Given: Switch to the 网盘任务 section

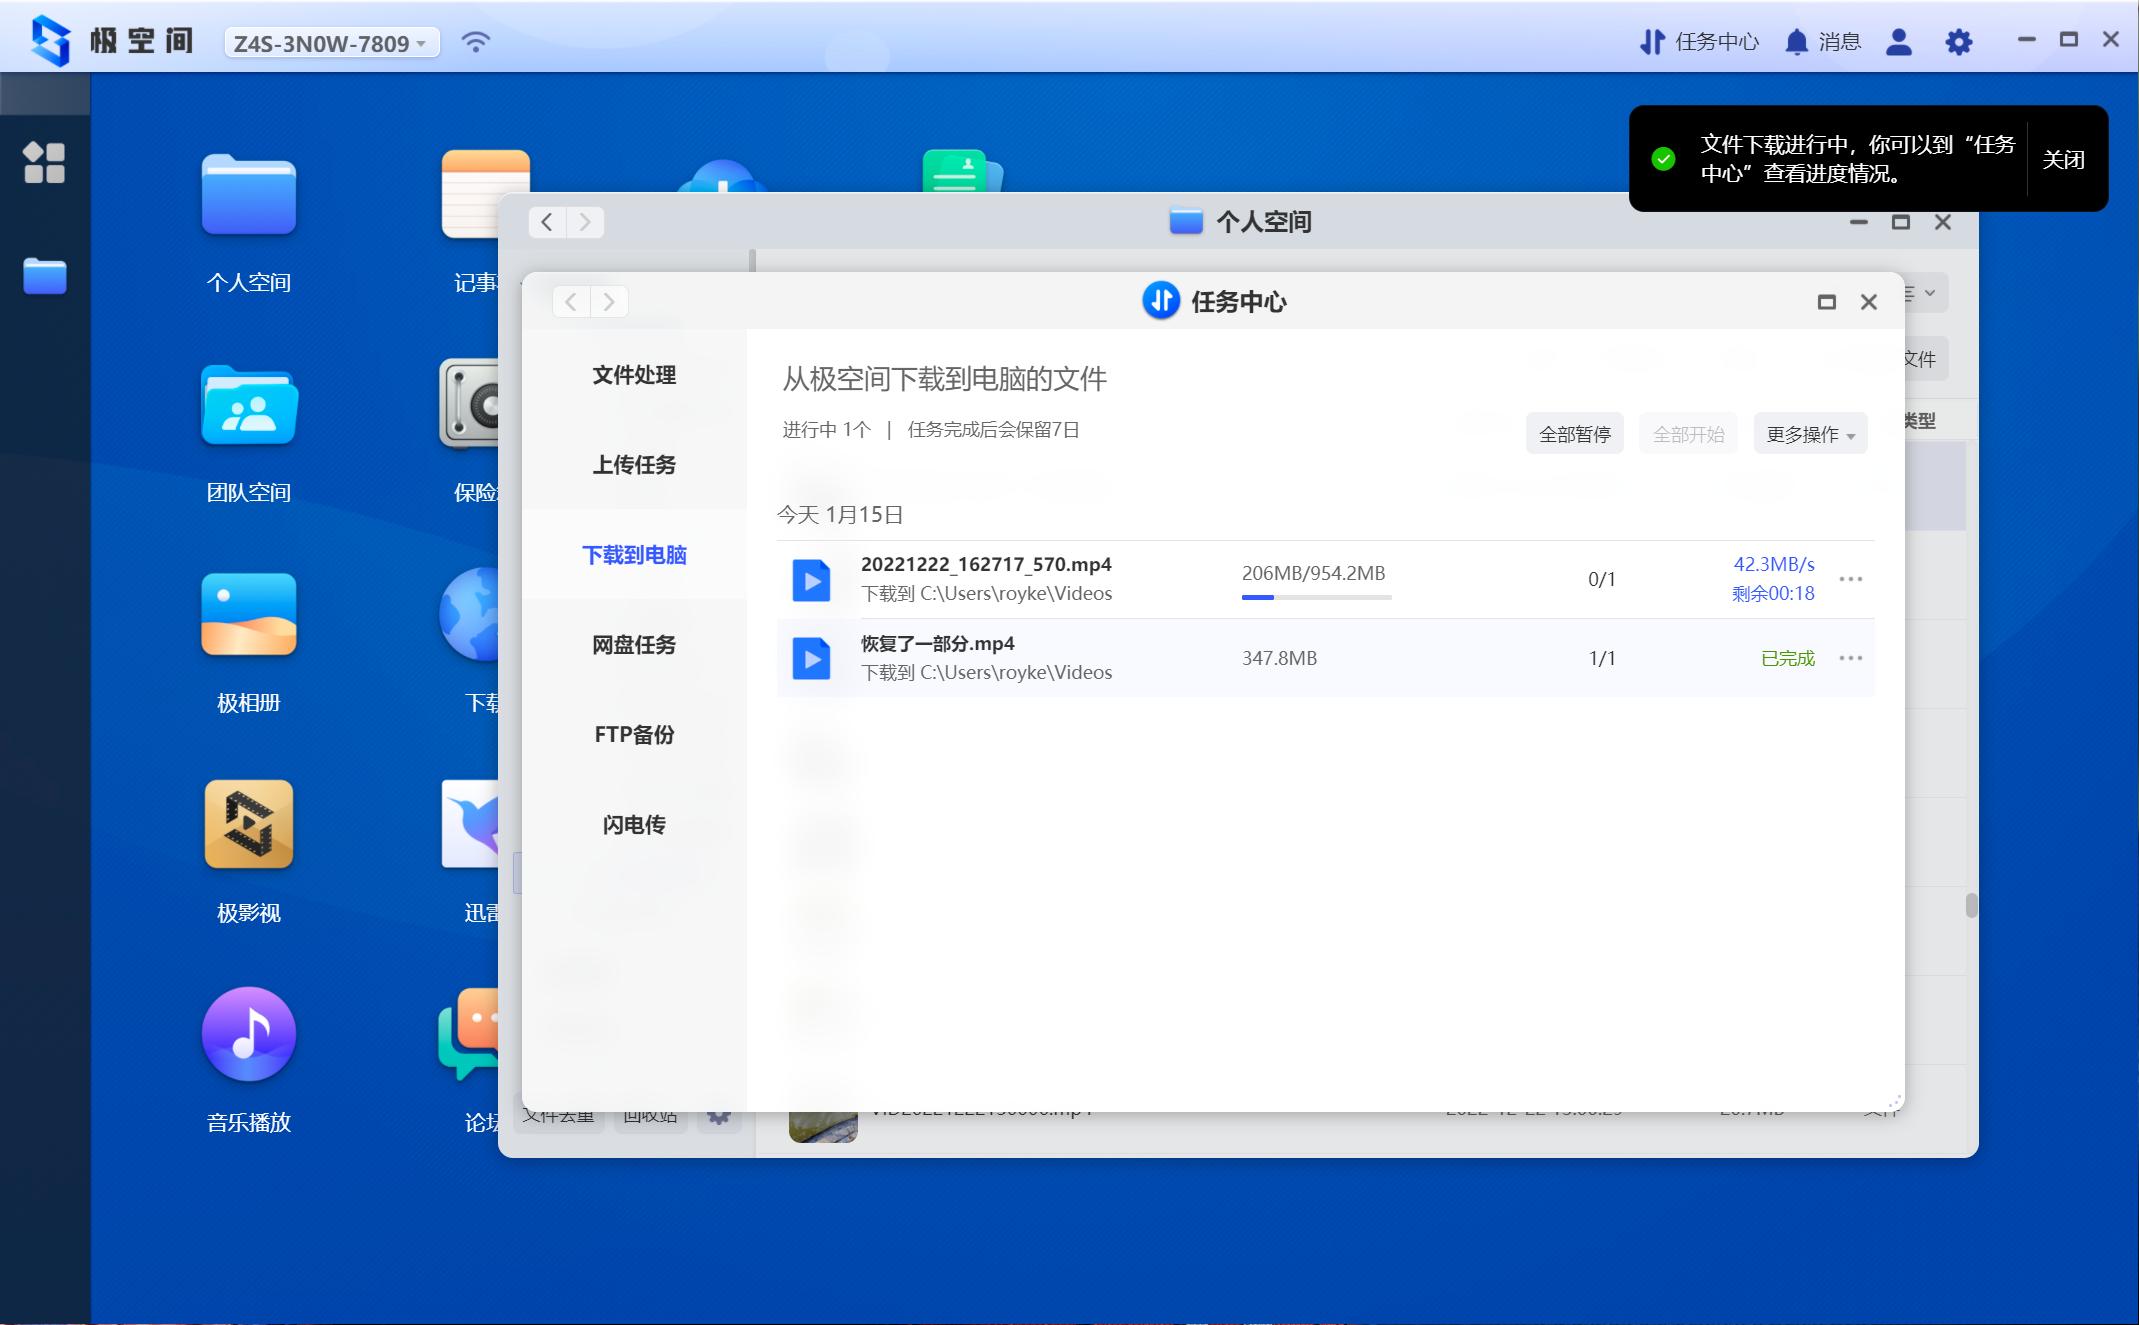Looking at the screenshot, I should click(634, 645).
